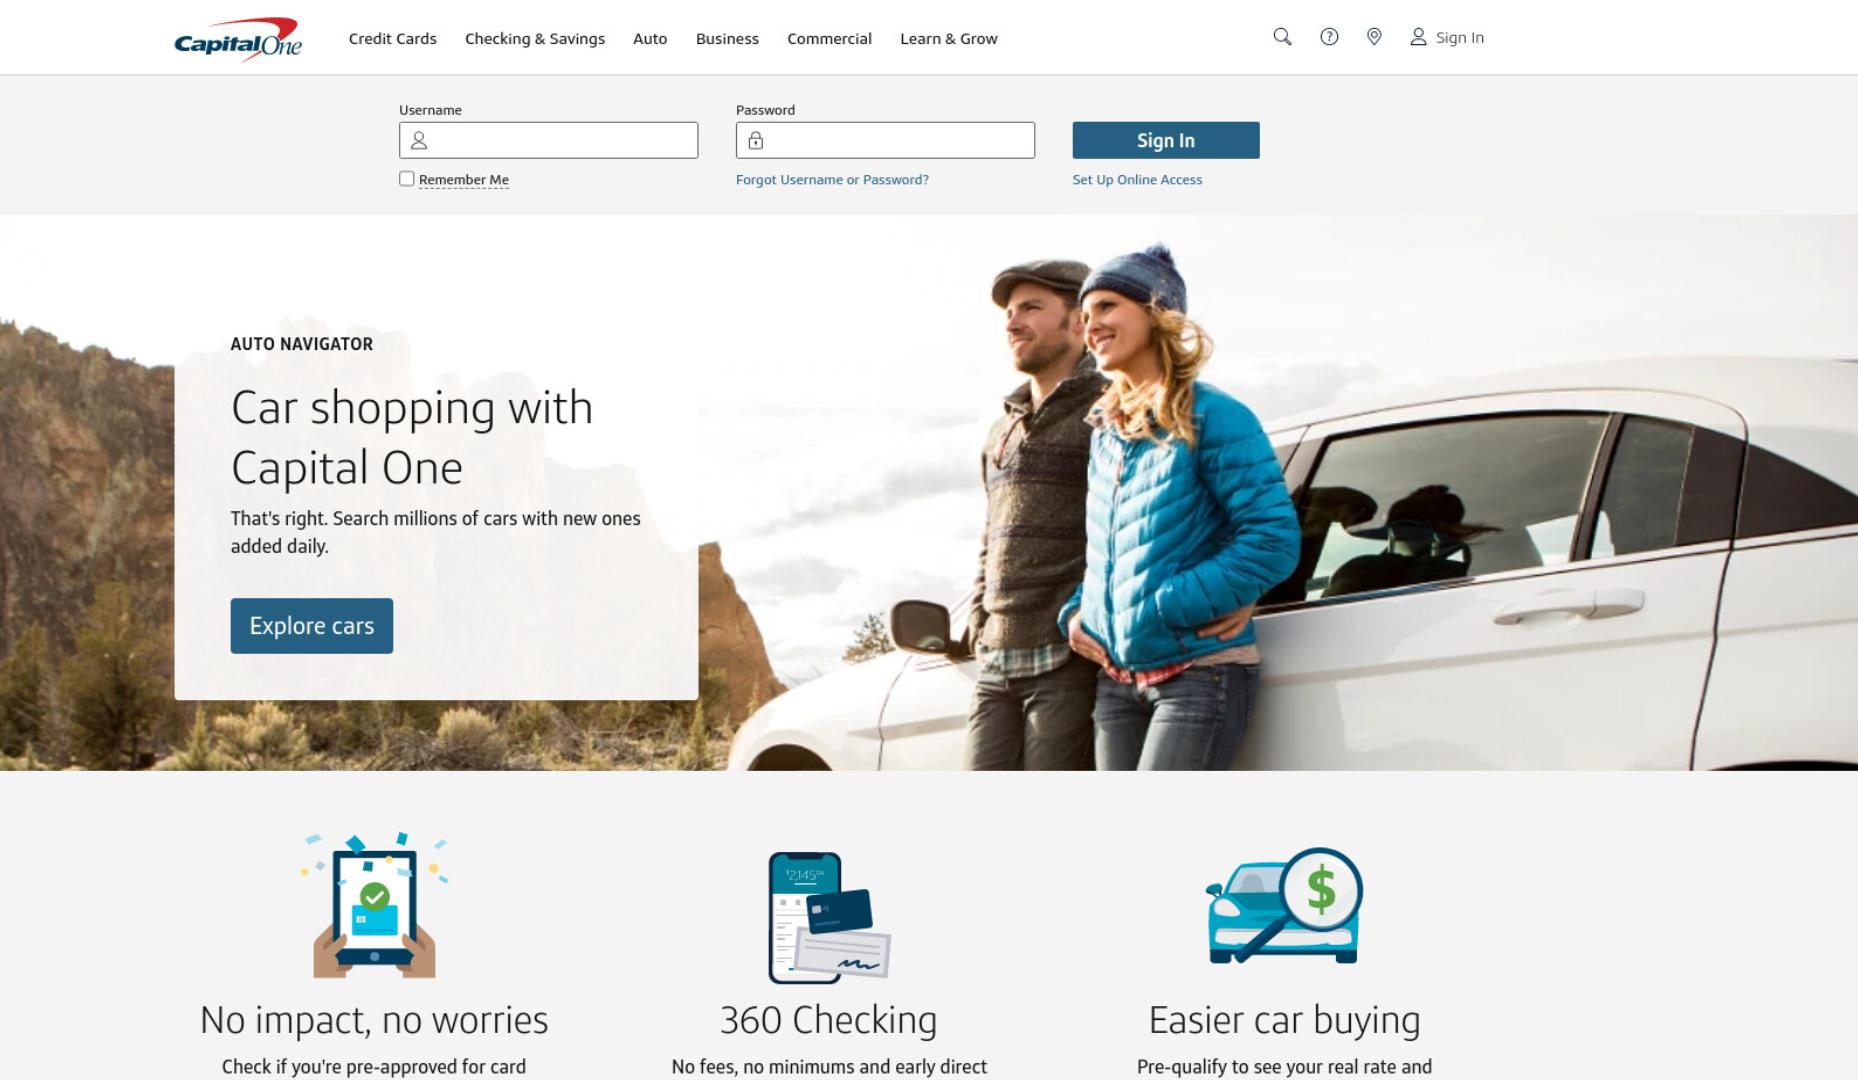
Task: Tick the Remember Me checkbox
Action: (x=406, y=179)
